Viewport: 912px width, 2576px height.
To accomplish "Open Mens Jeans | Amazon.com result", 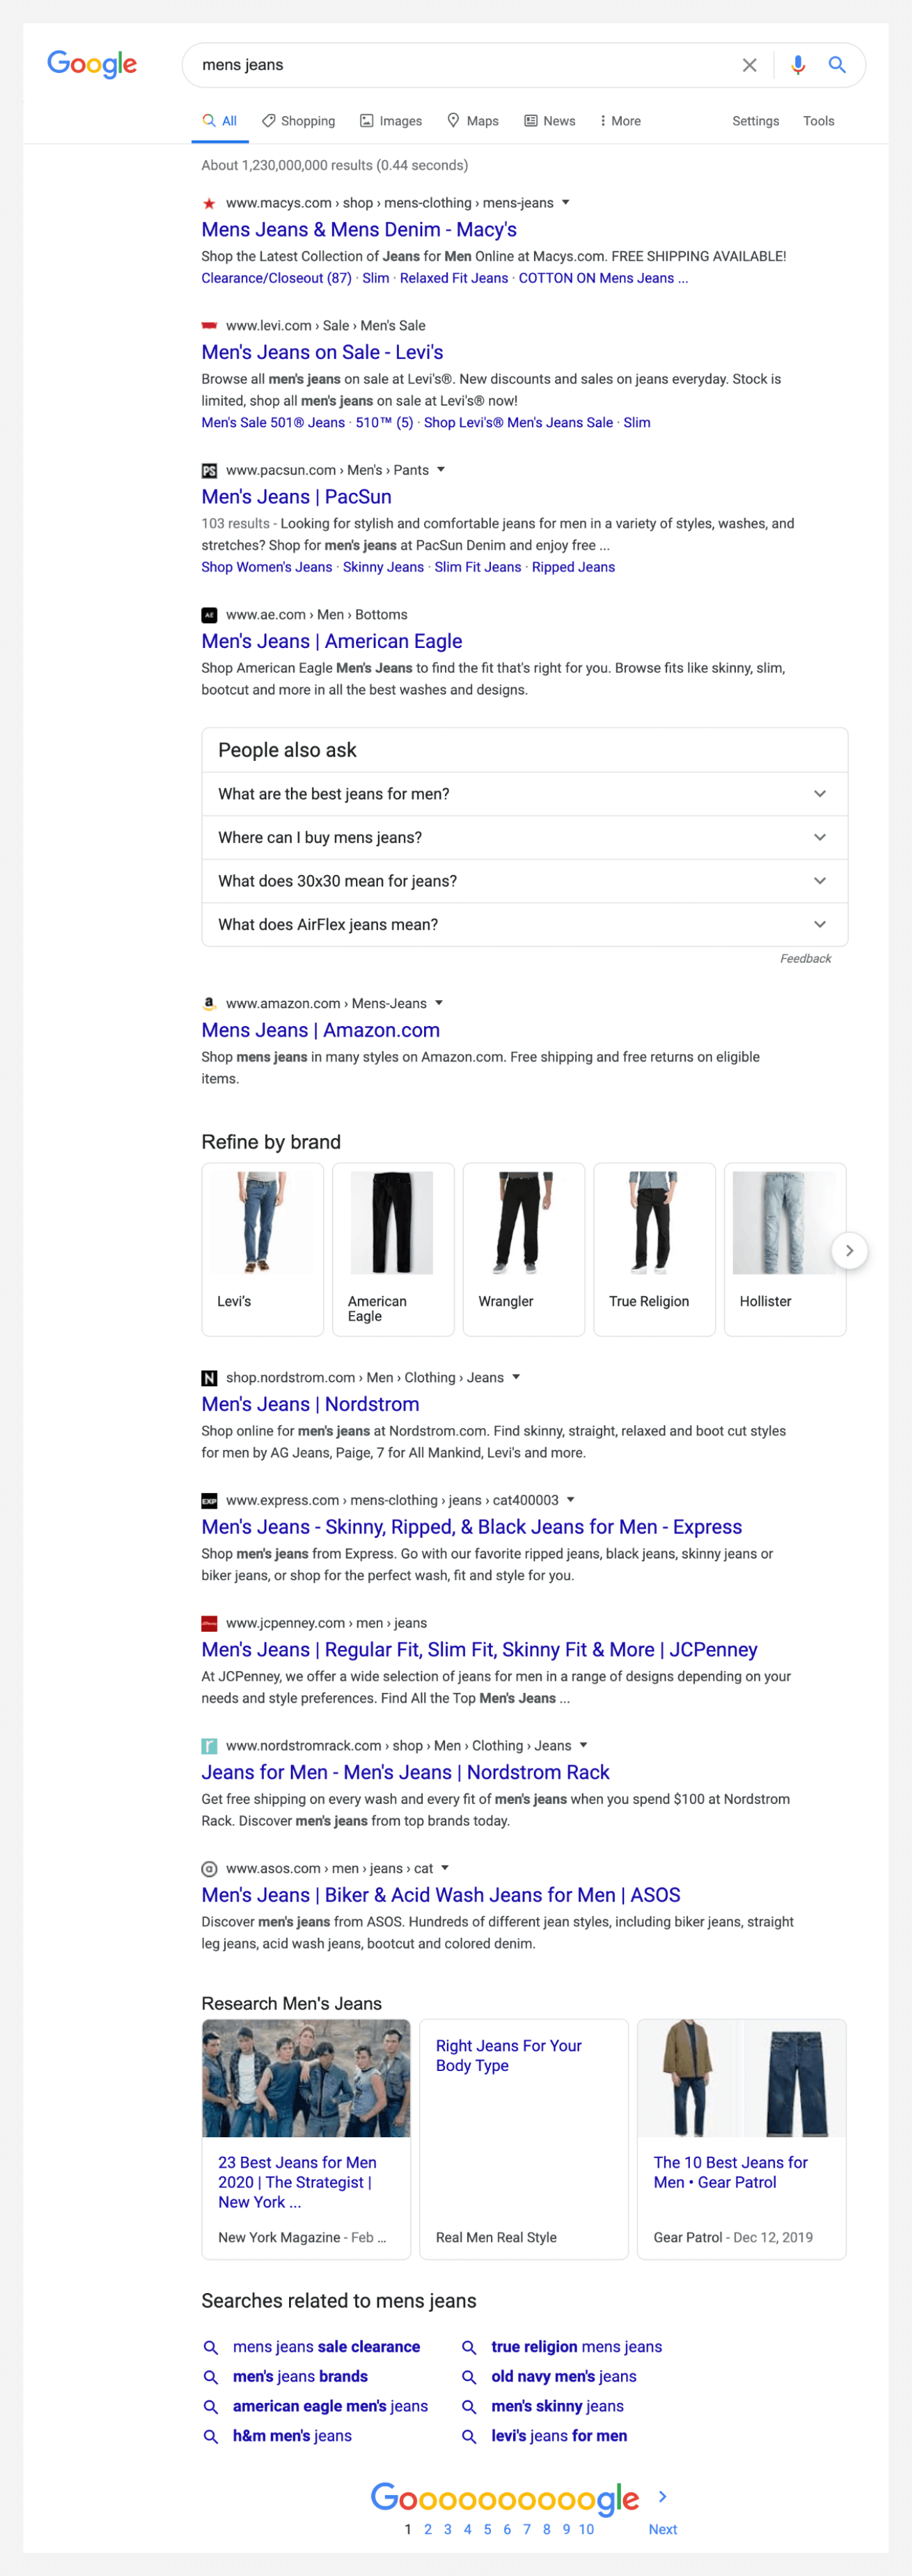I will pos(320,1030).
